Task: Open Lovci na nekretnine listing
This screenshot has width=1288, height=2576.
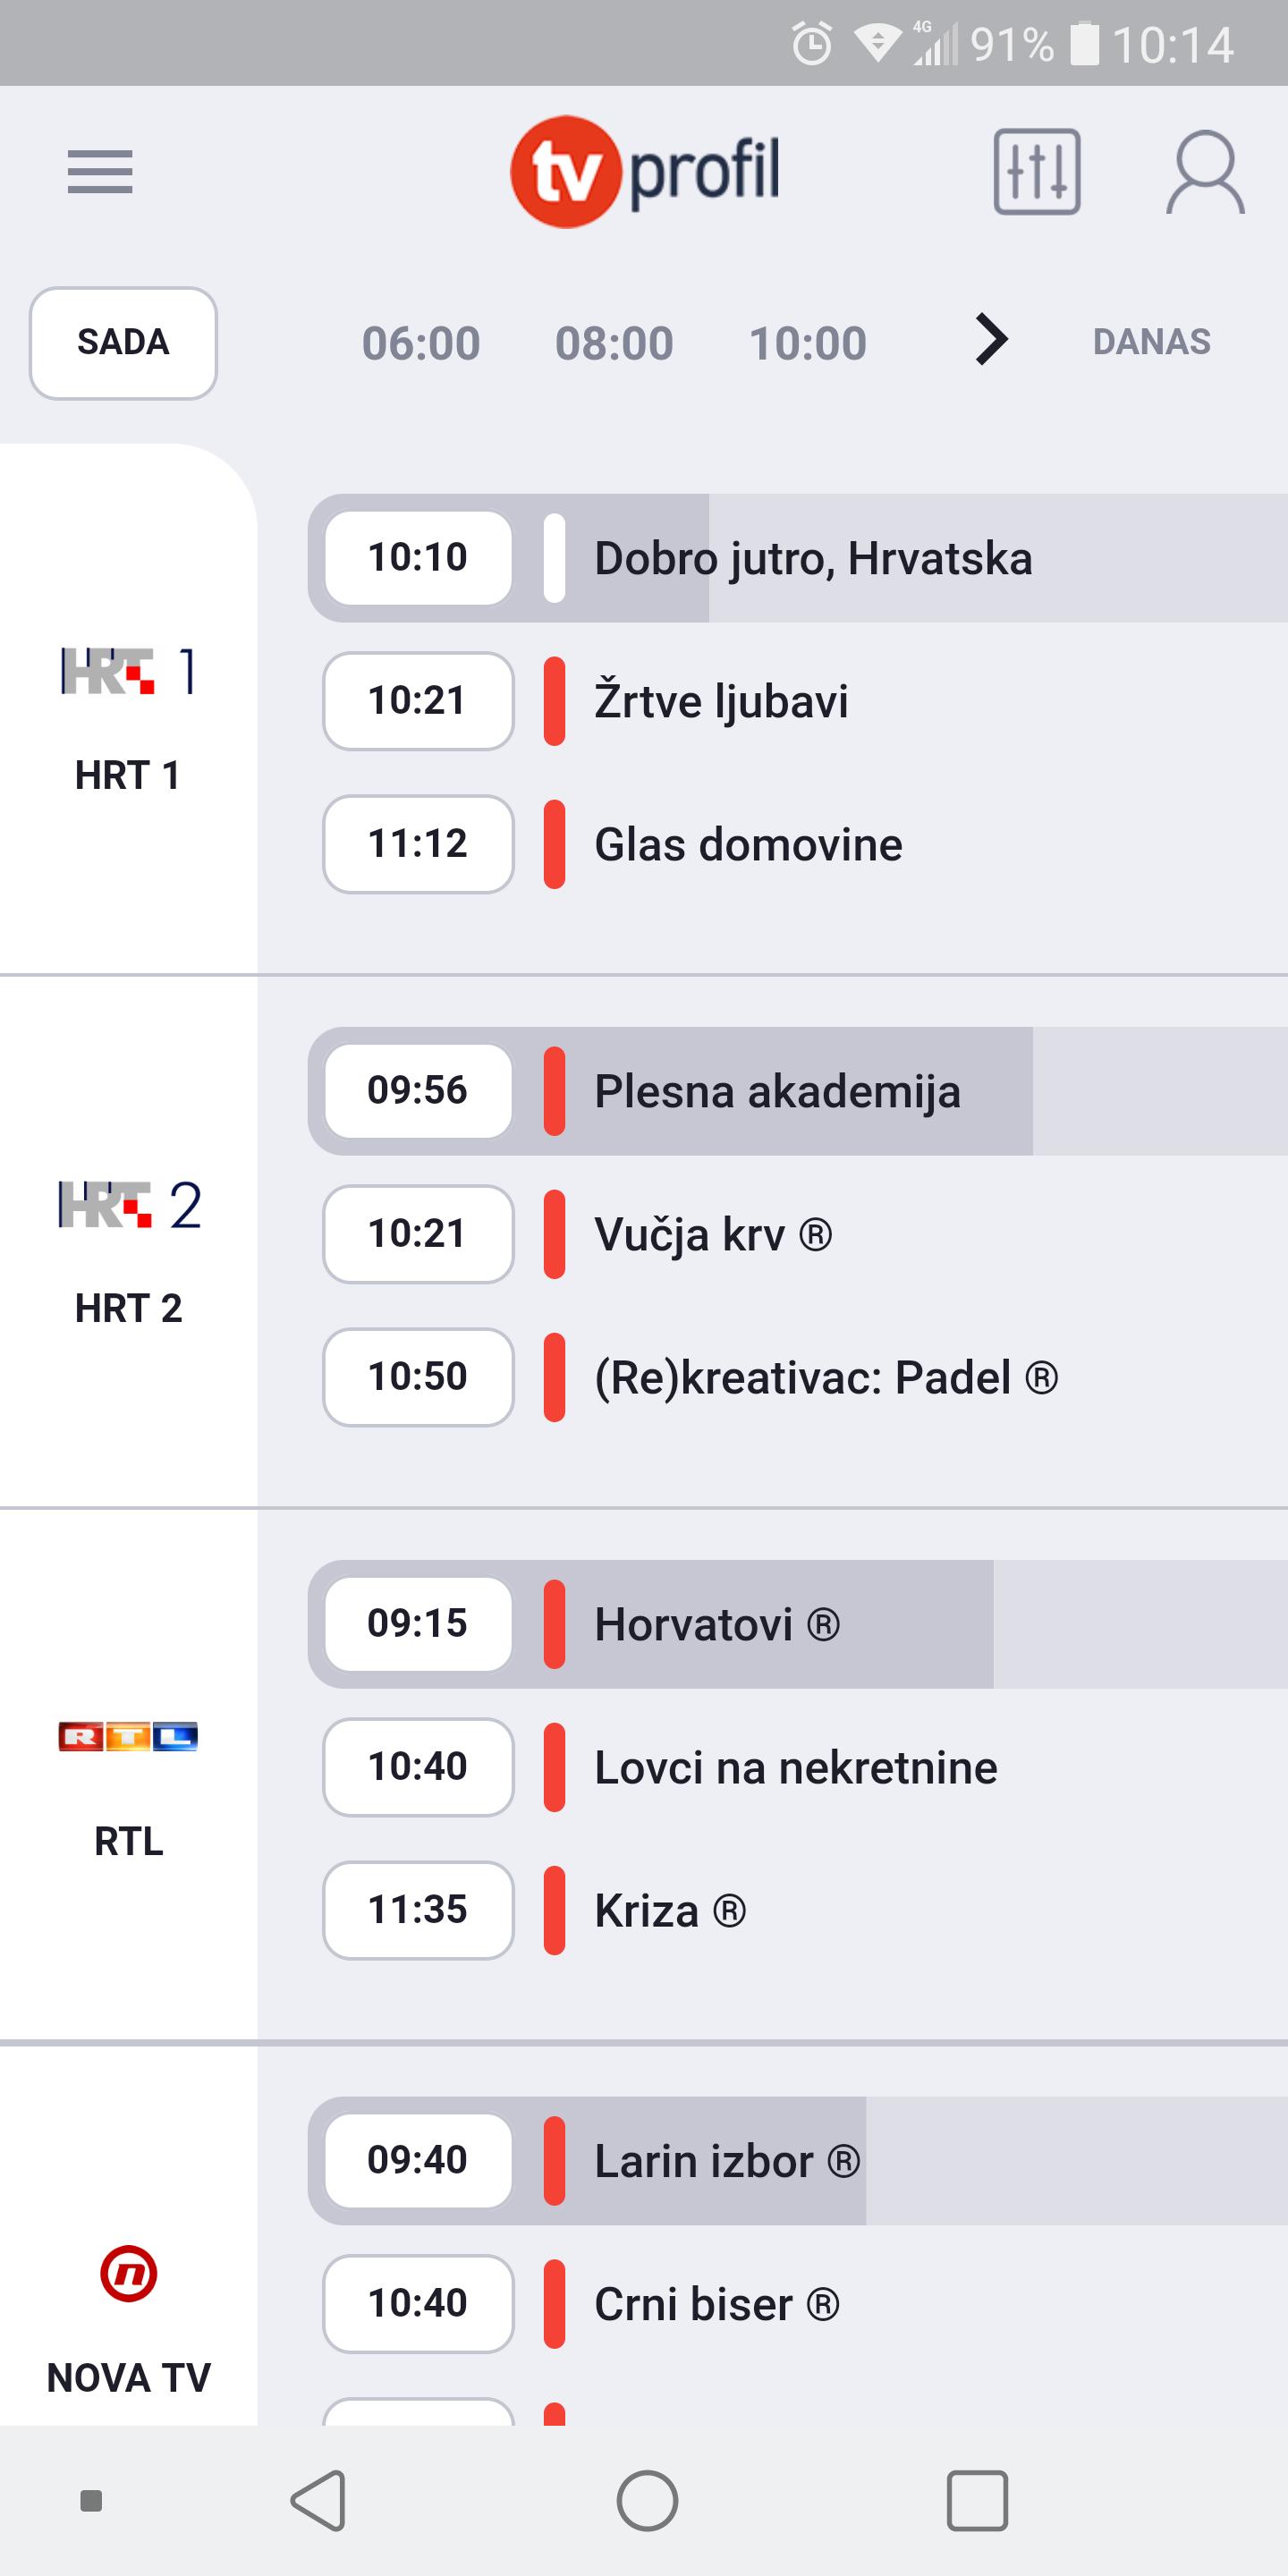Action: point(795,1767)
